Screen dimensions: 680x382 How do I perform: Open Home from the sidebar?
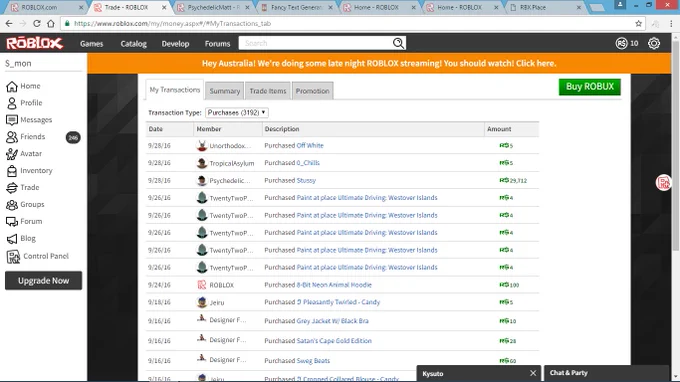23,86
